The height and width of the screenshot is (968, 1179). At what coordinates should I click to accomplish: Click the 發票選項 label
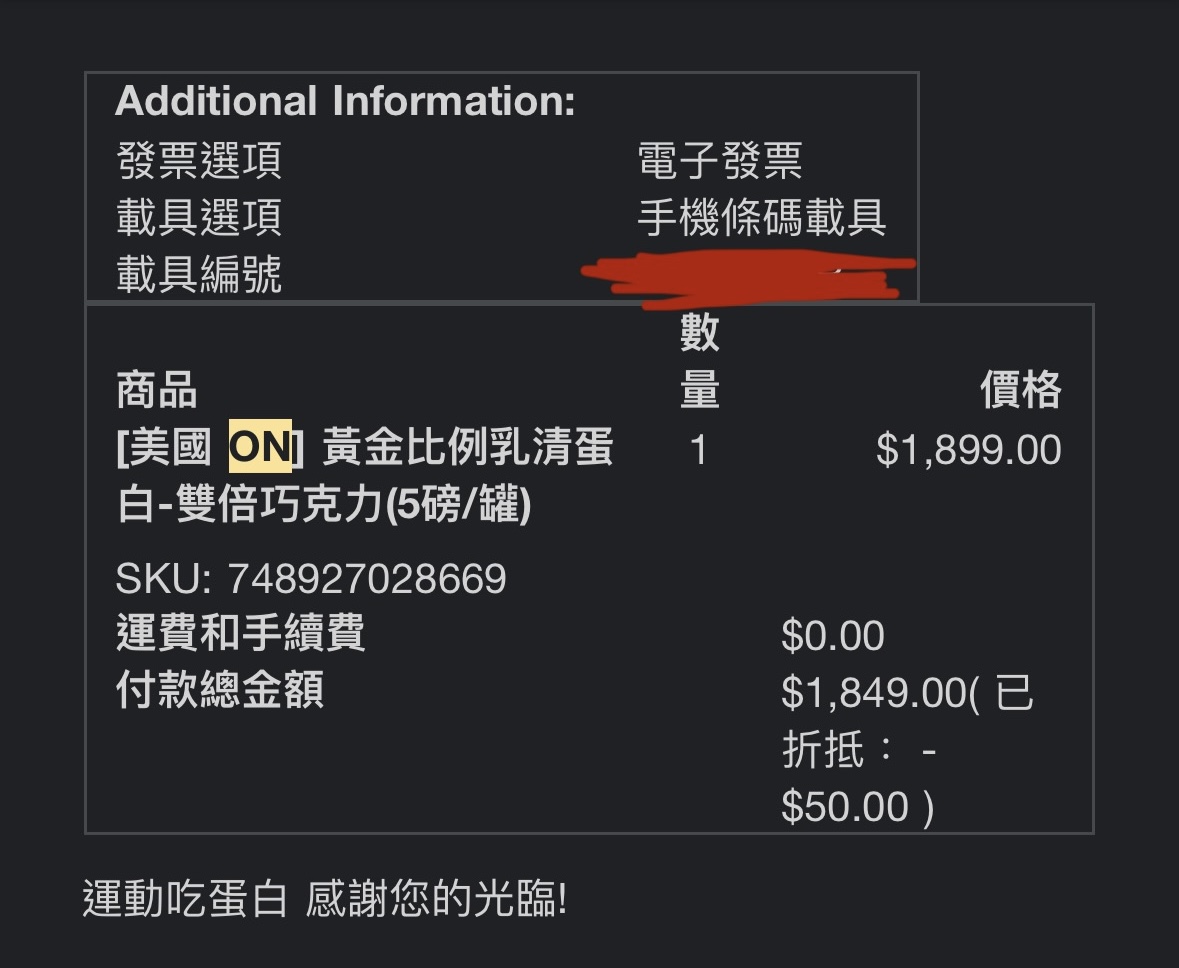click(199, 160)
